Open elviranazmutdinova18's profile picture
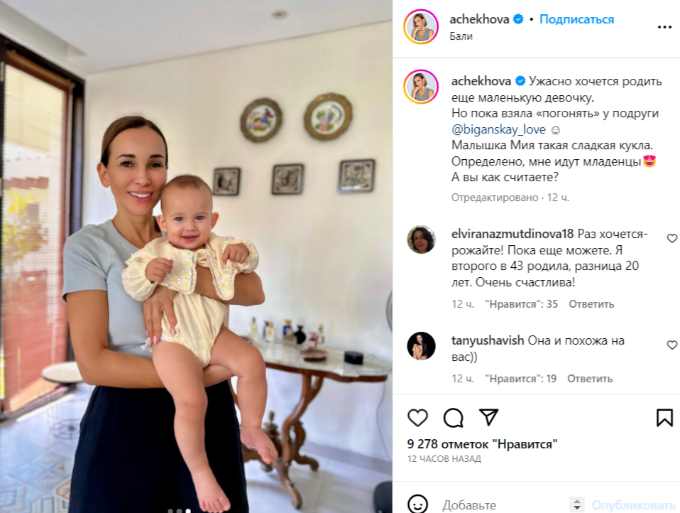Screen dimensions: 680x513 pyautogui.click(x=421, y=239)
